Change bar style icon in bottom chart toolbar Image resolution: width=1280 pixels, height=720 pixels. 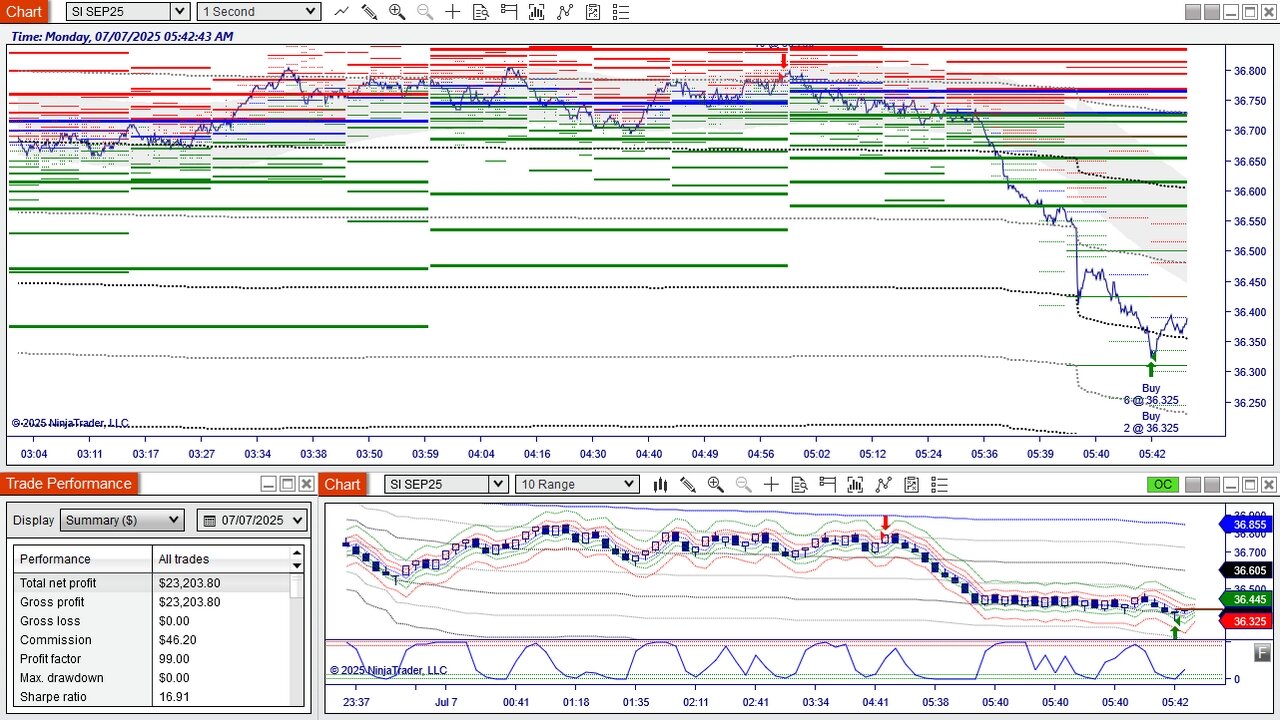[x=660, y=484]
